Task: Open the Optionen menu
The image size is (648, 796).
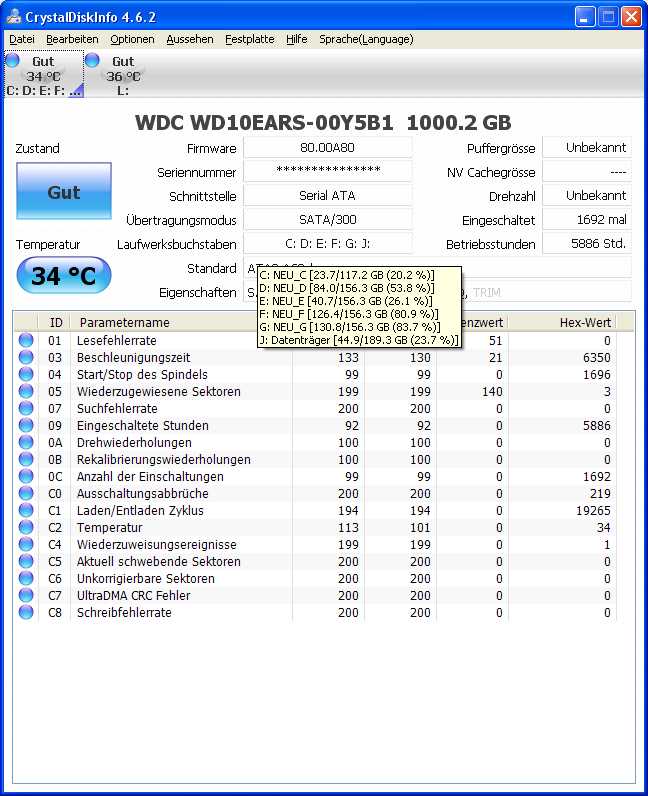Action: coord(132,39)
